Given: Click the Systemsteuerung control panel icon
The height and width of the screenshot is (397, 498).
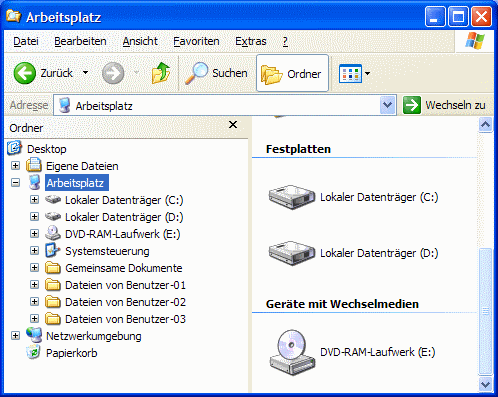Looking at the screenshot, I should click(53, 250).
